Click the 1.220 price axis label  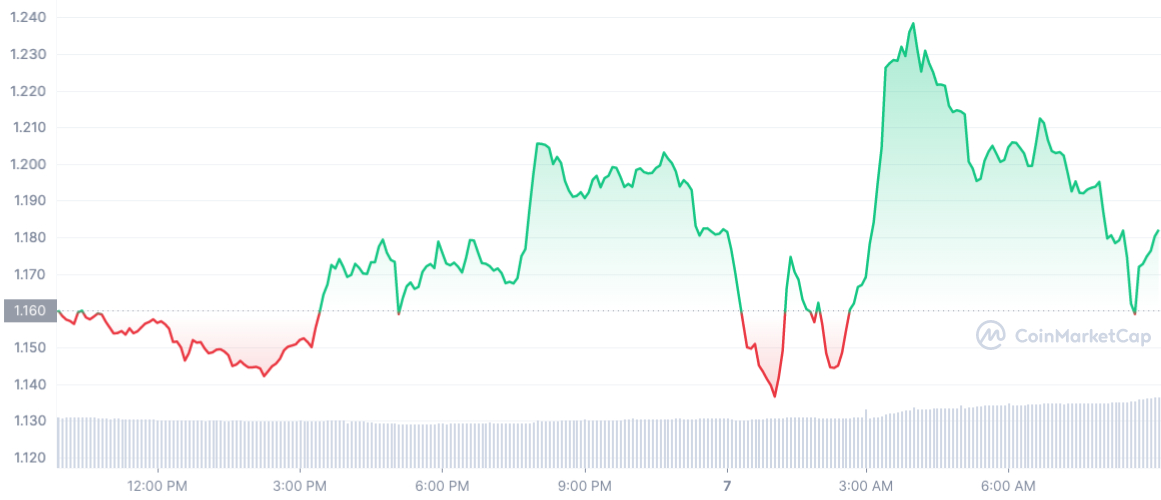click(27, 91)
